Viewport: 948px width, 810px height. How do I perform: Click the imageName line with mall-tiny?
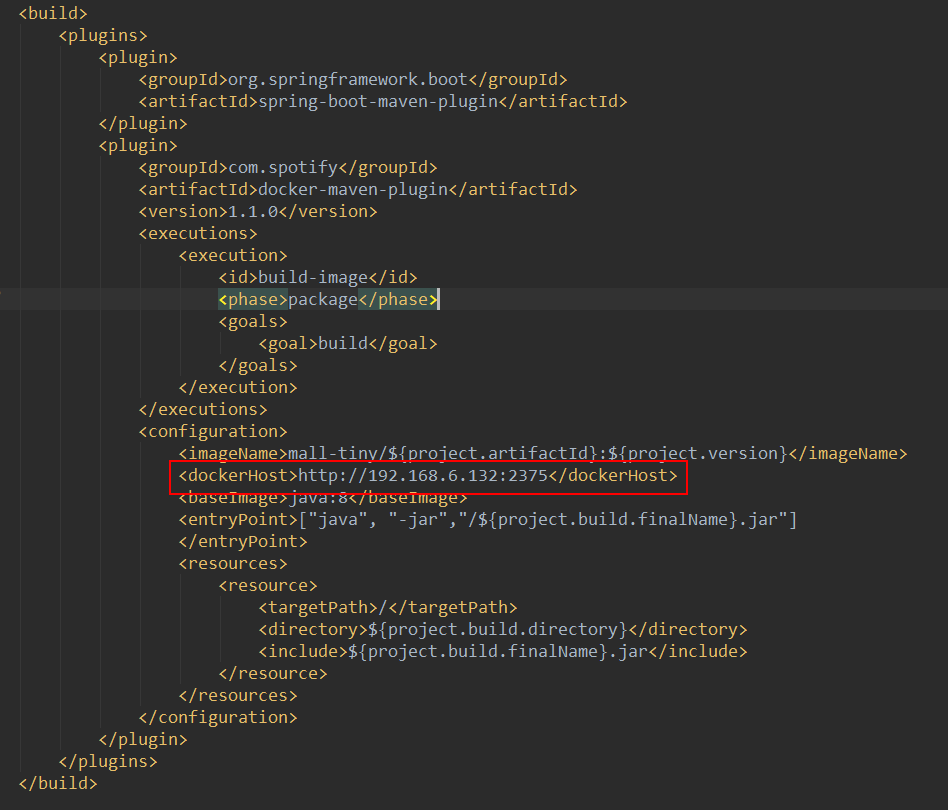[x=540, y=454]
